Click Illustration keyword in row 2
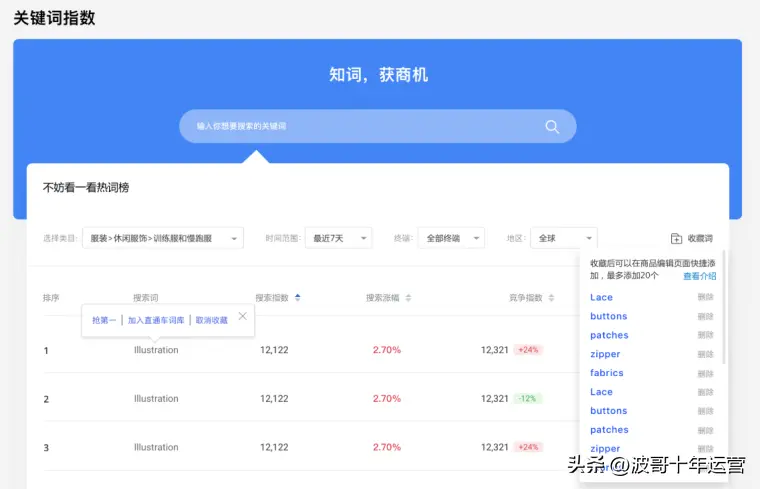 [156, 399]
